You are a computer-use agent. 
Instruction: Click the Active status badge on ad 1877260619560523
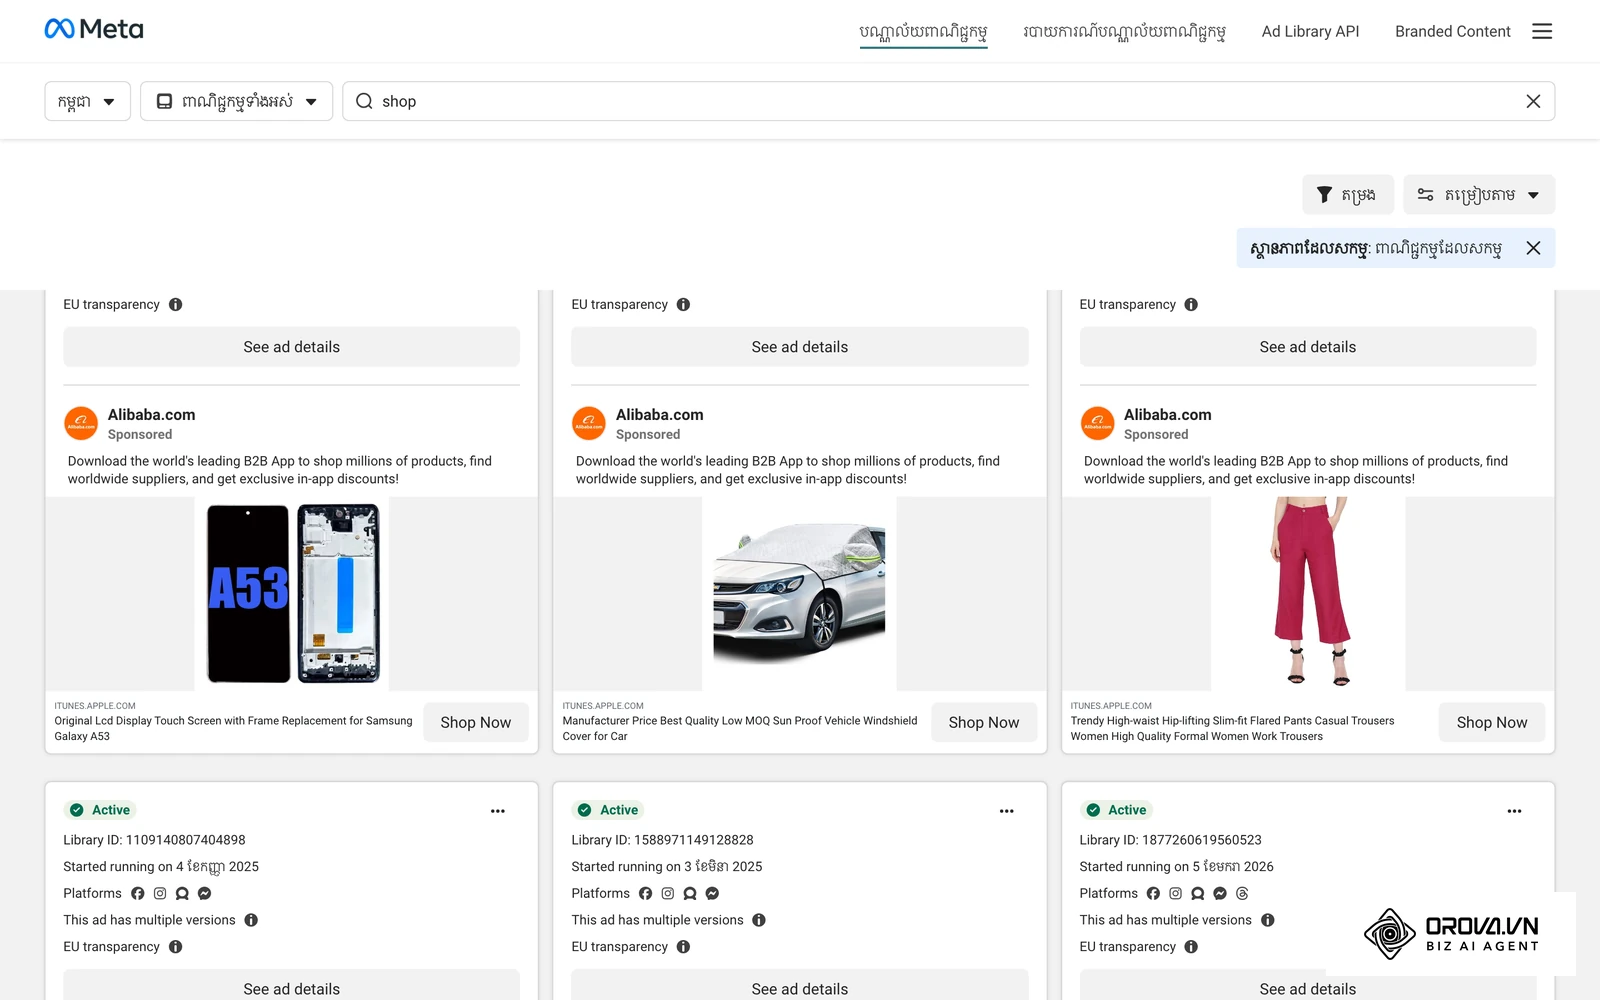click(x=1117, y=810)
